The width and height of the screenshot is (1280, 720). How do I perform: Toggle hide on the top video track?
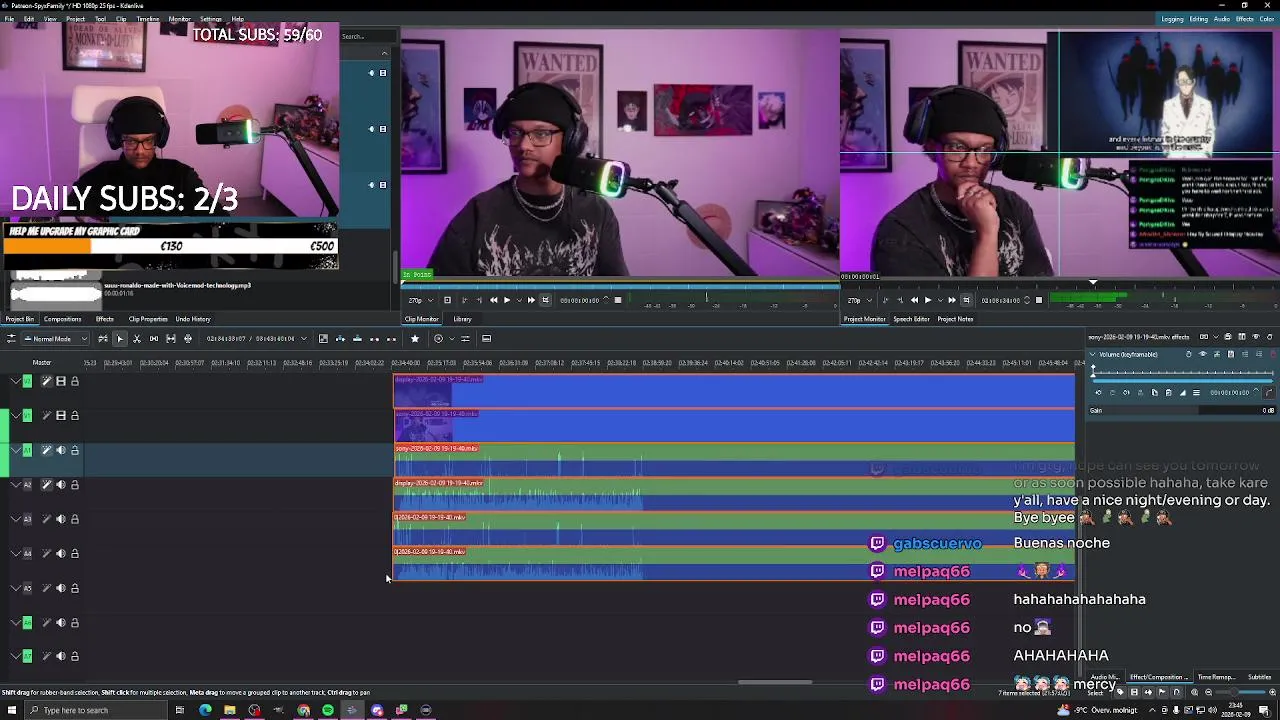pos(60,381)
